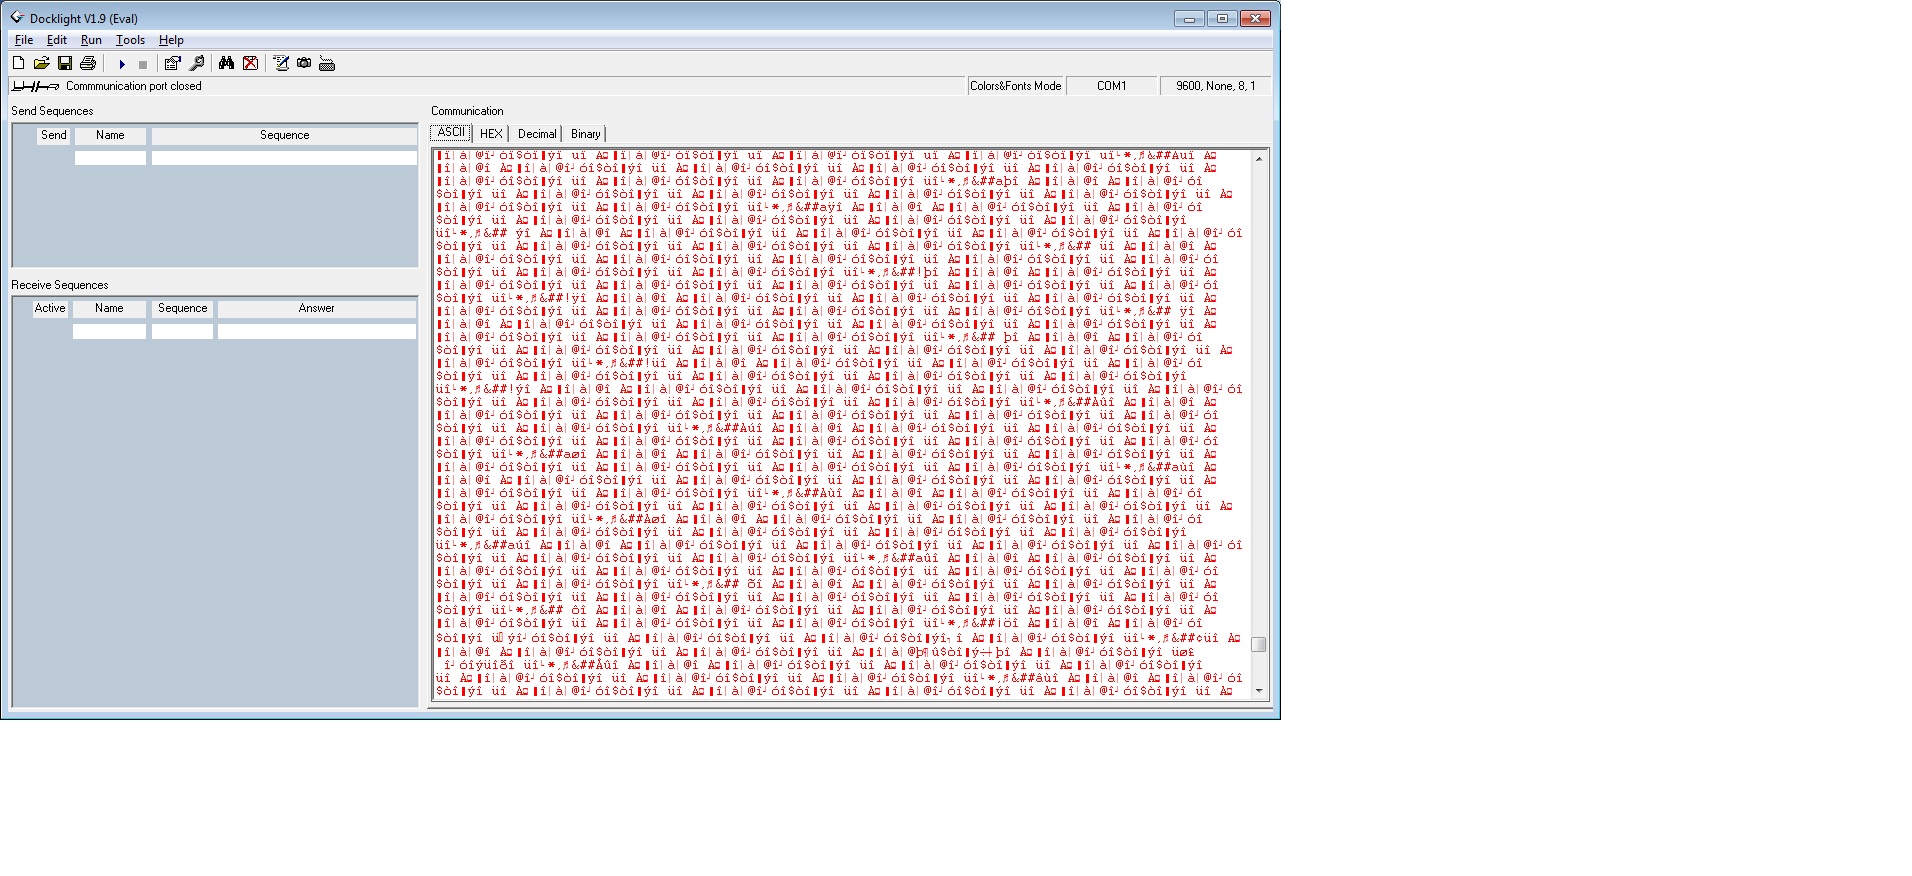Open the Help menu
Viewport: 1912px width, 876px height.
coord(171,40)
